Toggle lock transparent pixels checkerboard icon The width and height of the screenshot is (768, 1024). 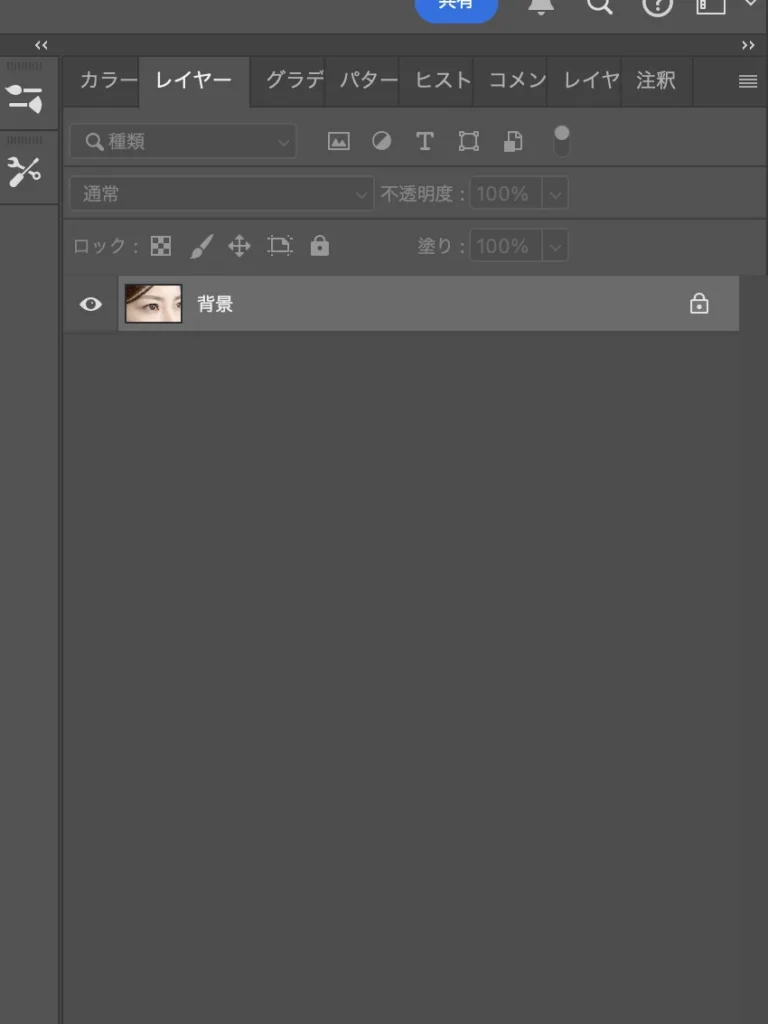(161, 246)
